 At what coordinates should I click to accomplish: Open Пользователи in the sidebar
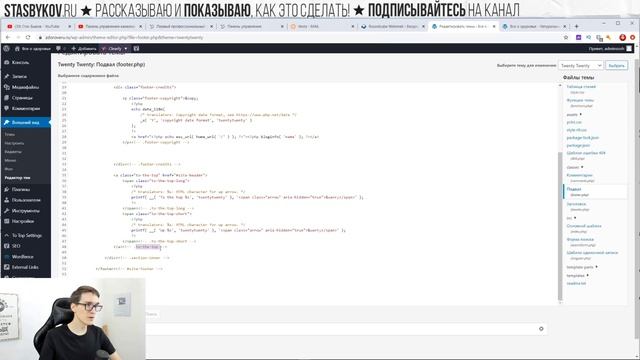(x=25, y=200)
